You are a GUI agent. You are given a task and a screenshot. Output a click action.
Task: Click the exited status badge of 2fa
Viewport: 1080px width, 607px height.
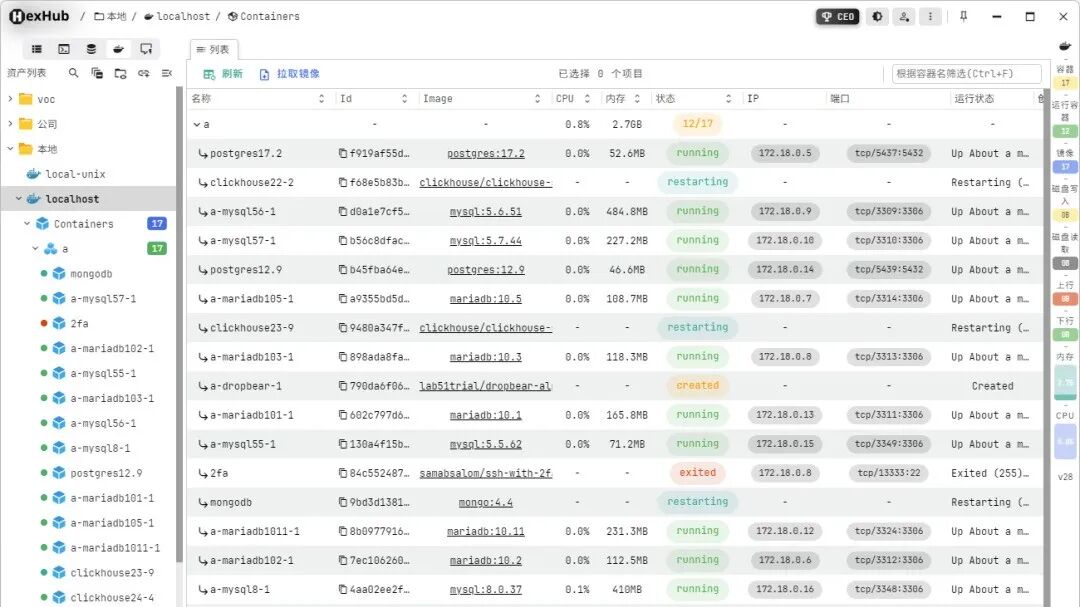[697, 473]
